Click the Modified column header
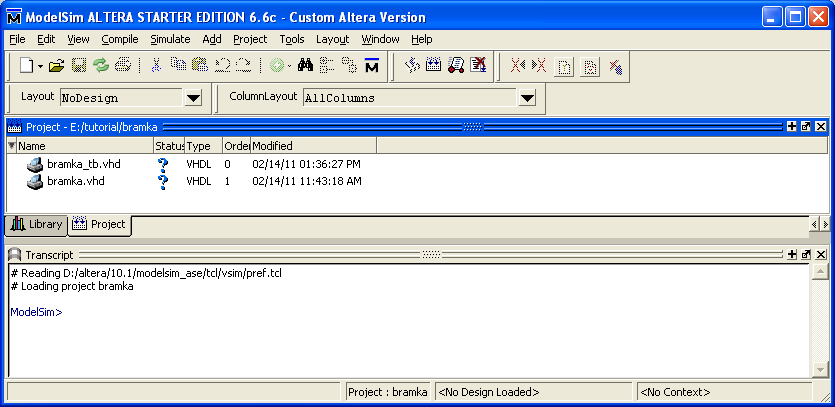The width and height of the screenshot is (835, 407). pyautogui.click(x=314, y=145)
